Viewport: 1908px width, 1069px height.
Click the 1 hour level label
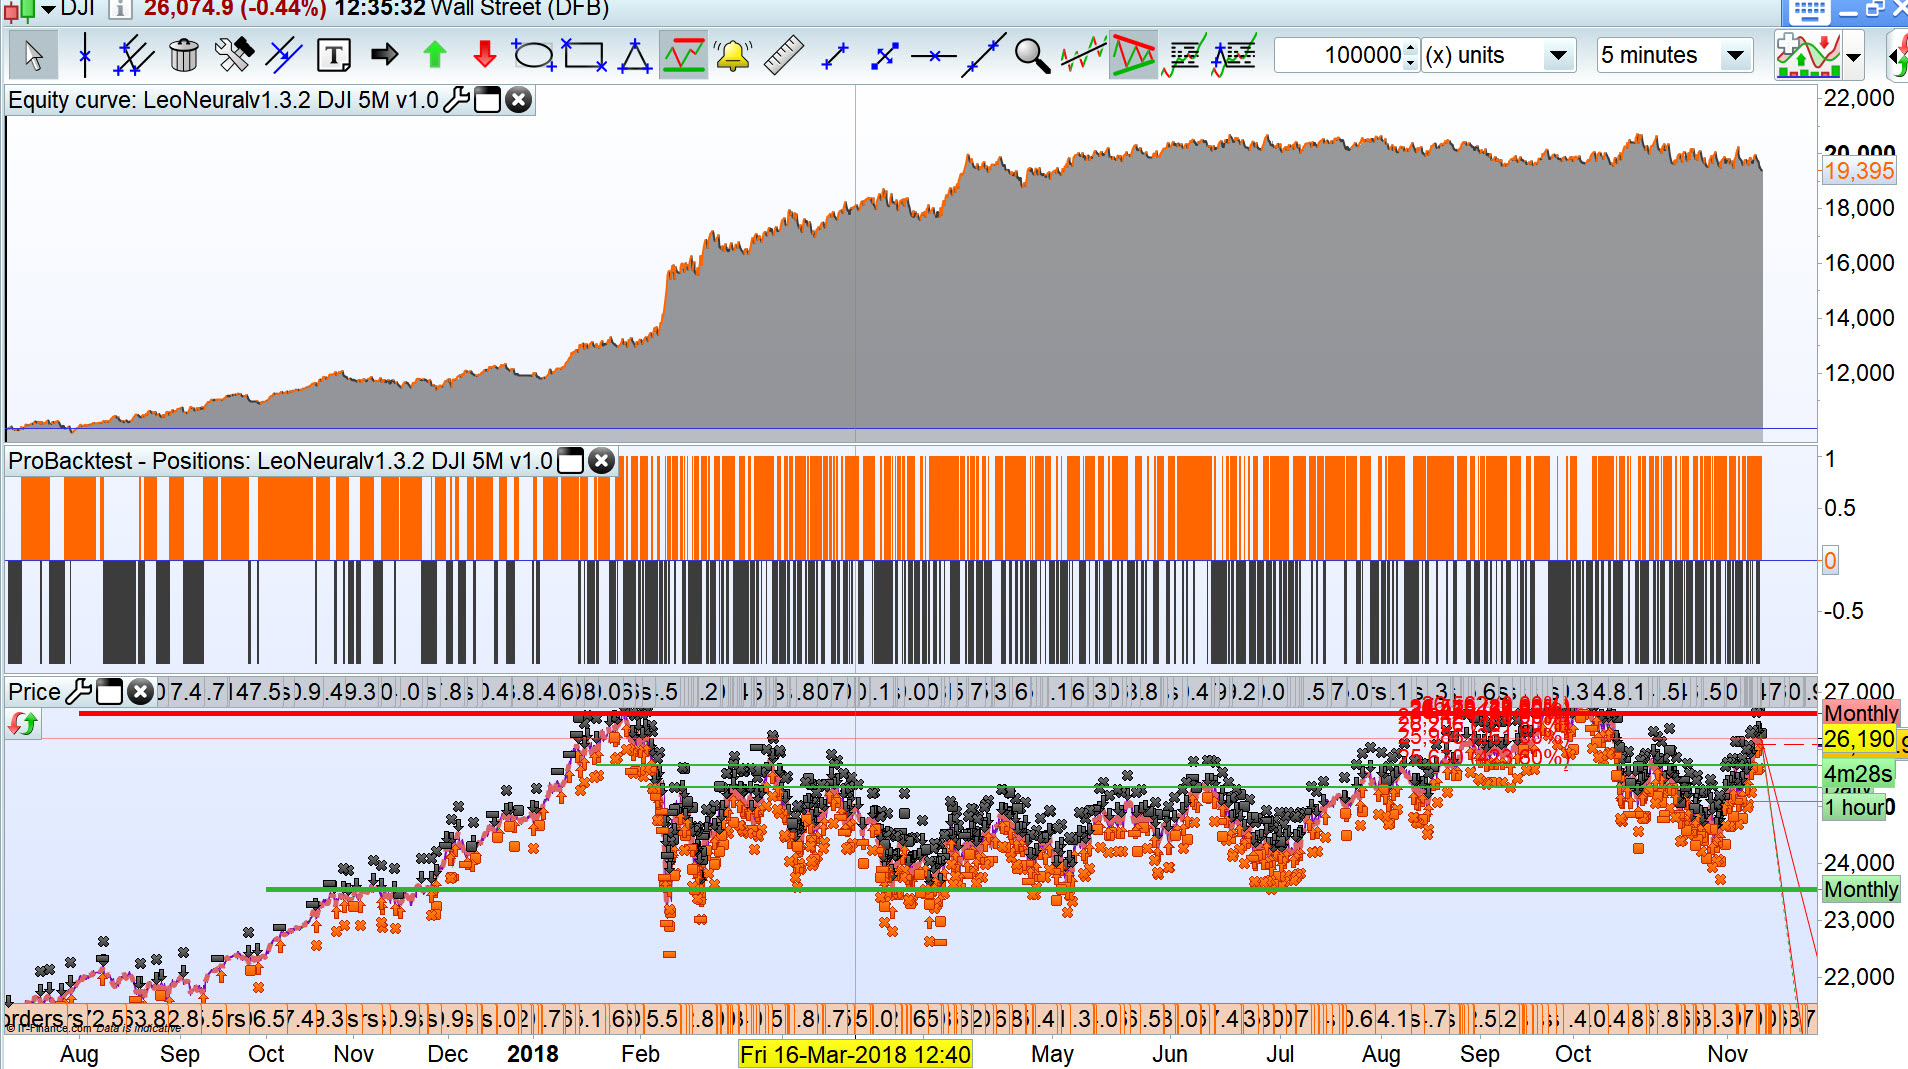[1855, 807]
